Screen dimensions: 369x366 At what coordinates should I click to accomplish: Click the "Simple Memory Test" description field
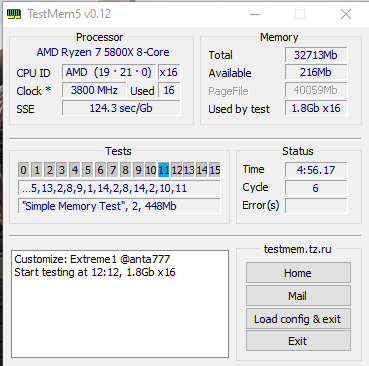(119, 206)
